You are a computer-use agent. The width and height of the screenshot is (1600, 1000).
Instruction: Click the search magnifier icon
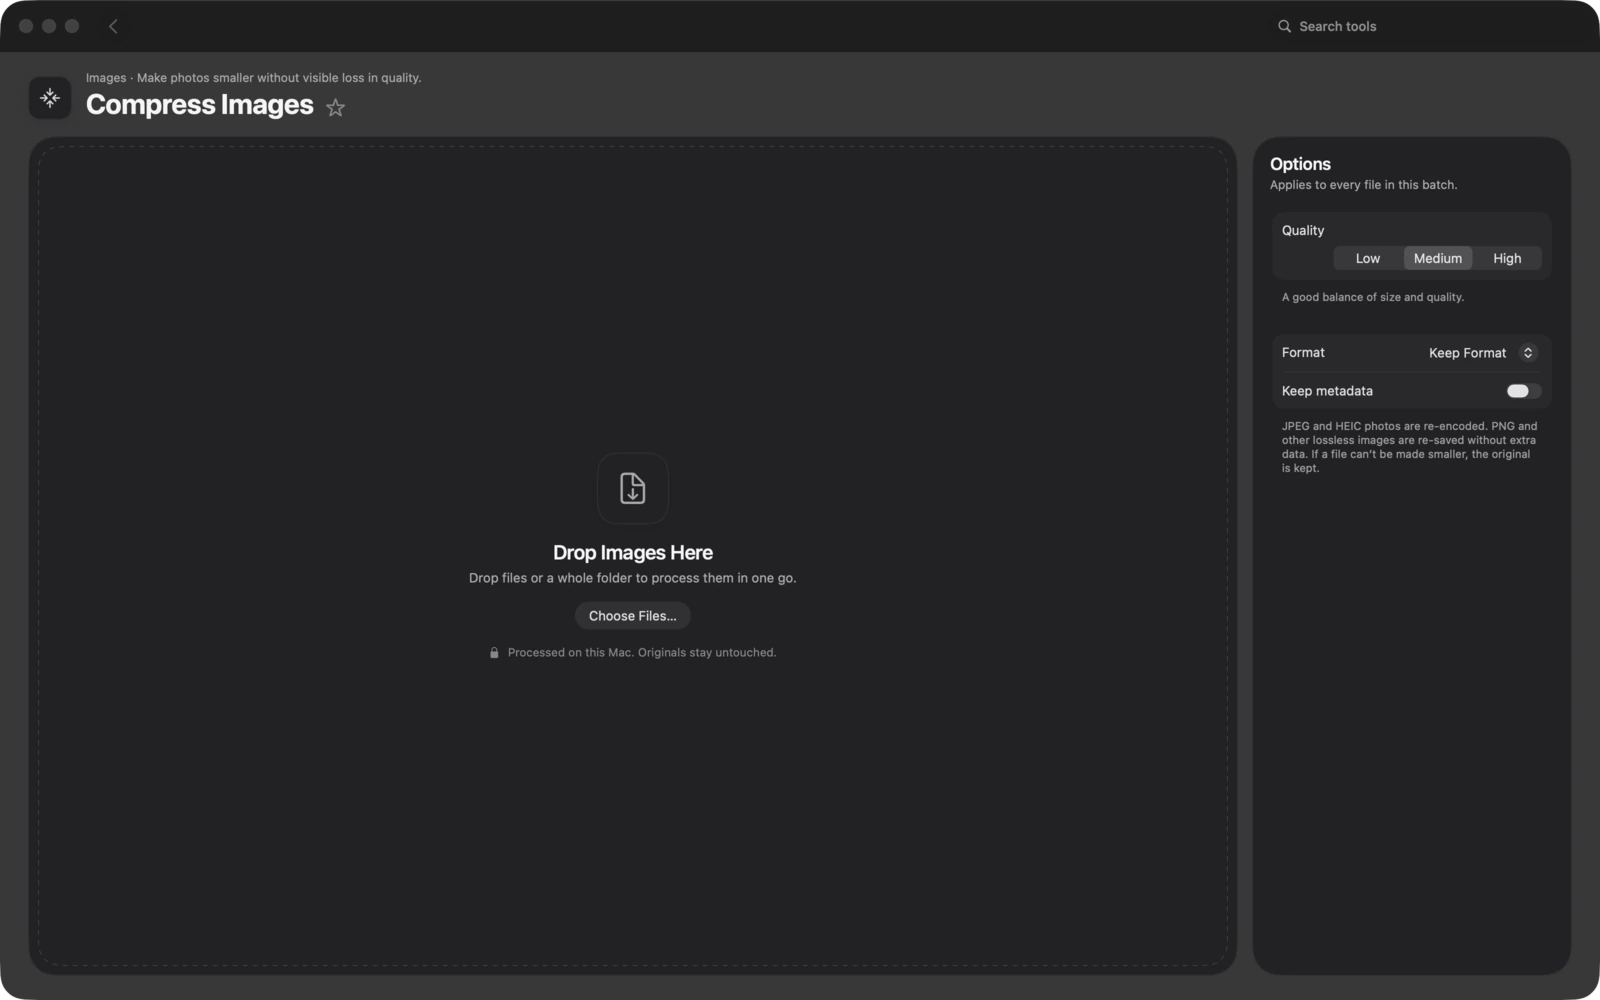tap(1284, 26)
